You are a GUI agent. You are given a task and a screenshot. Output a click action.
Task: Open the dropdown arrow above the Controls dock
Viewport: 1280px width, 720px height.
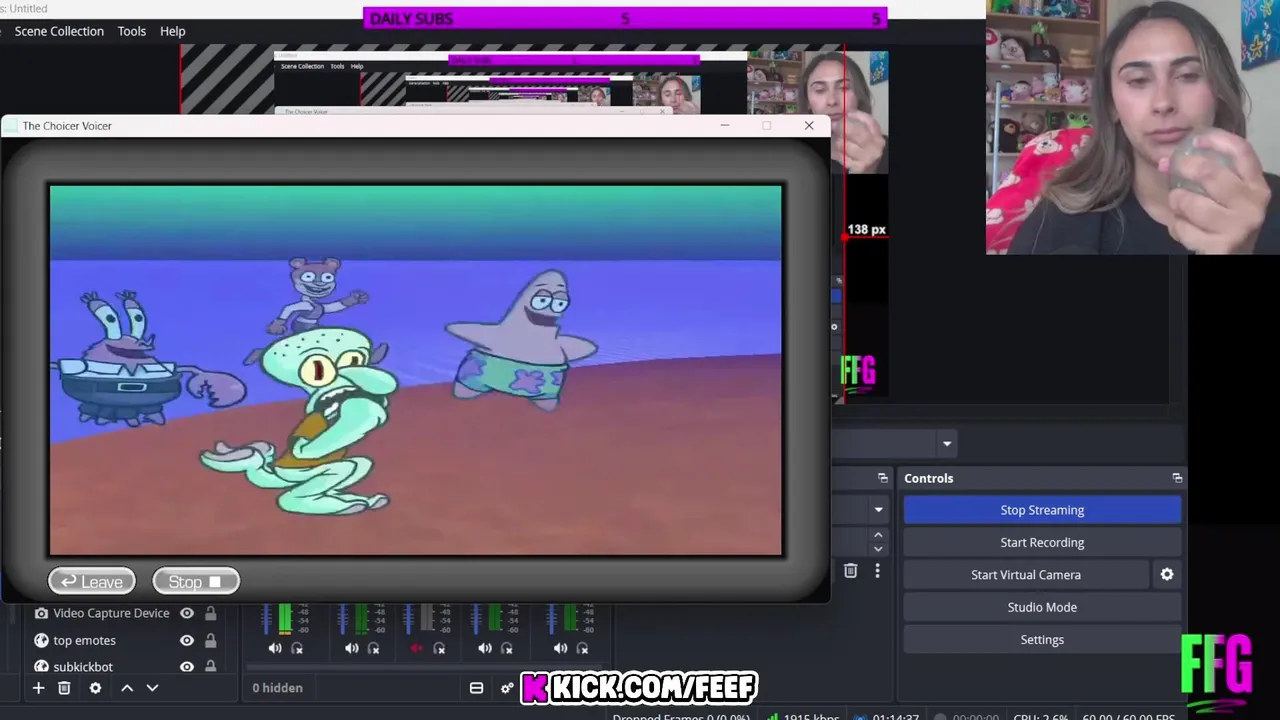[947, 444]
